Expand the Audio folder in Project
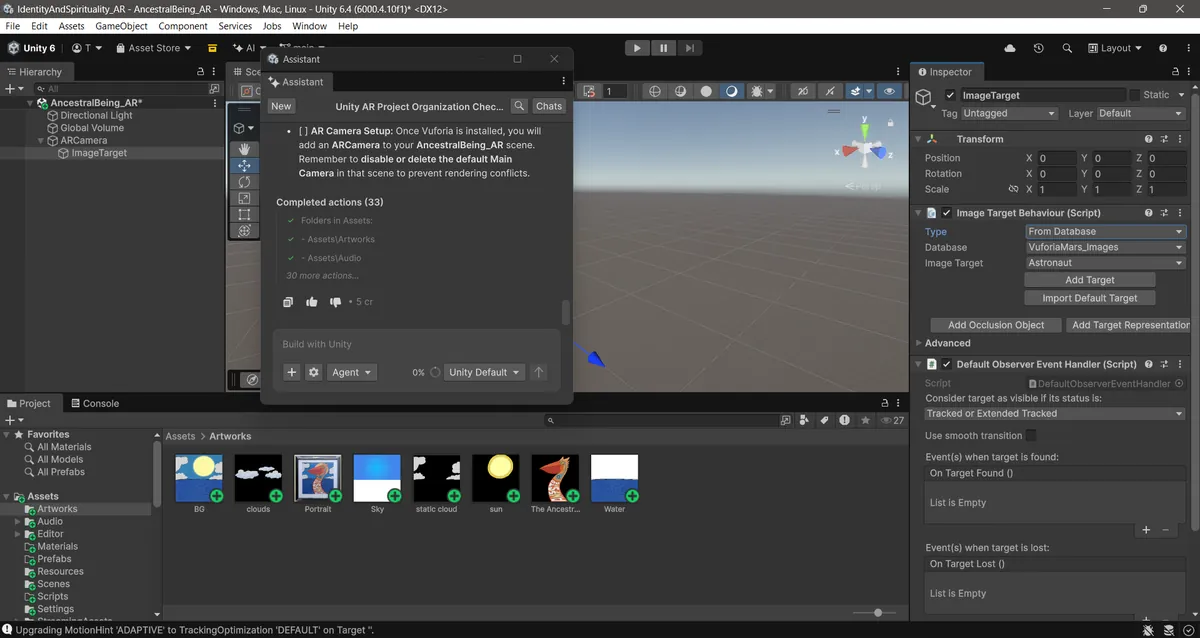Viewport: 1200px width, 638px height. (17, 522)
